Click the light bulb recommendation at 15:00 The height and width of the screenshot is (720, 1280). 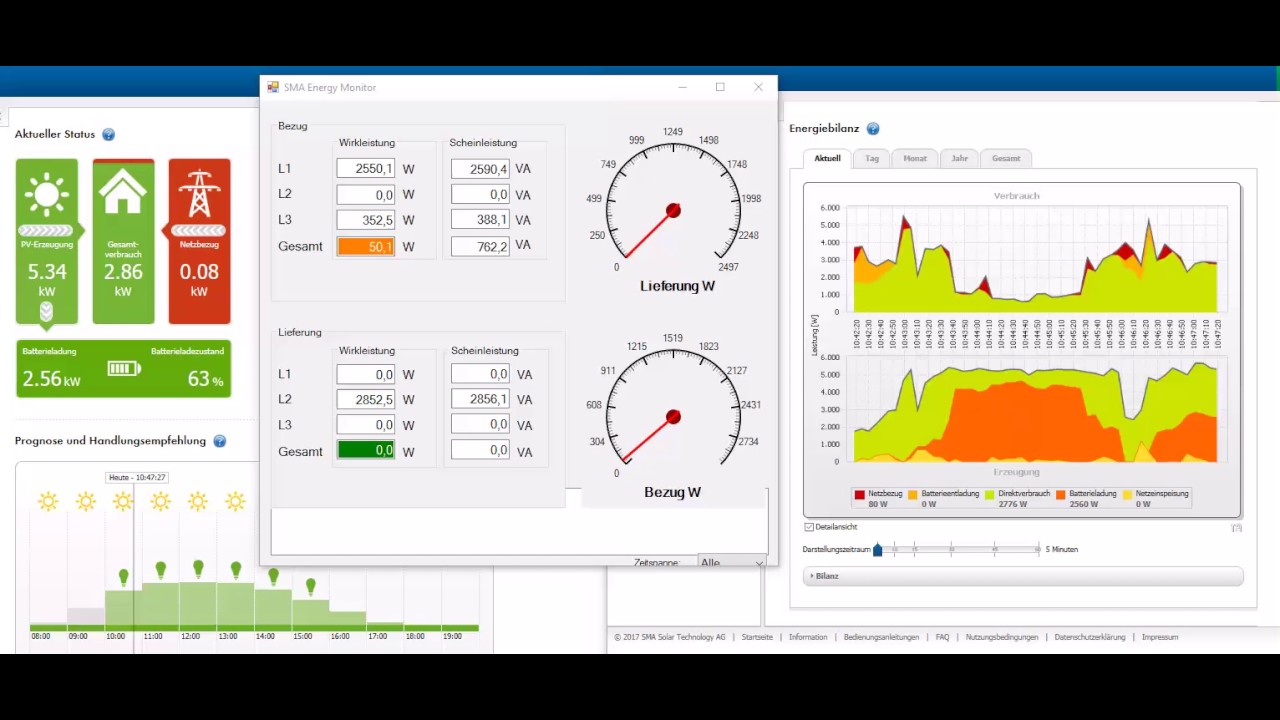point(311,586)
